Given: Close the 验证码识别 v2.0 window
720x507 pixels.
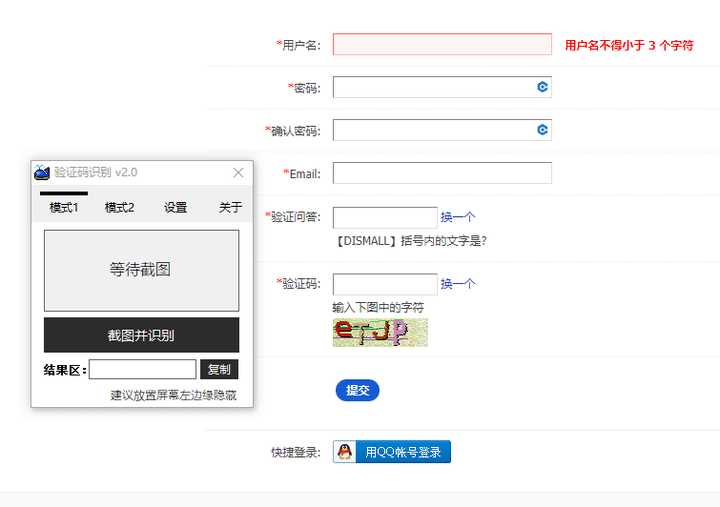Looking at the screenshot, I should tap(238, 173).
